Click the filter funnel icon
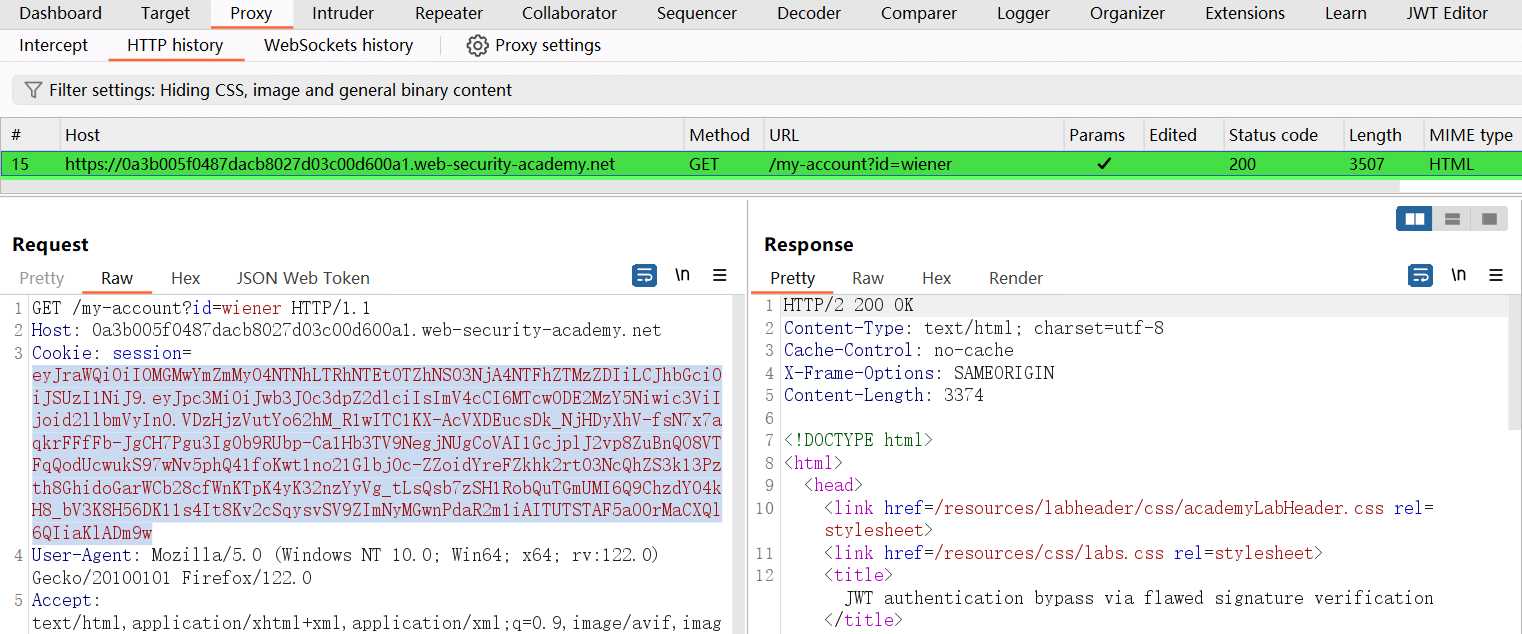 tap(33, 90)
